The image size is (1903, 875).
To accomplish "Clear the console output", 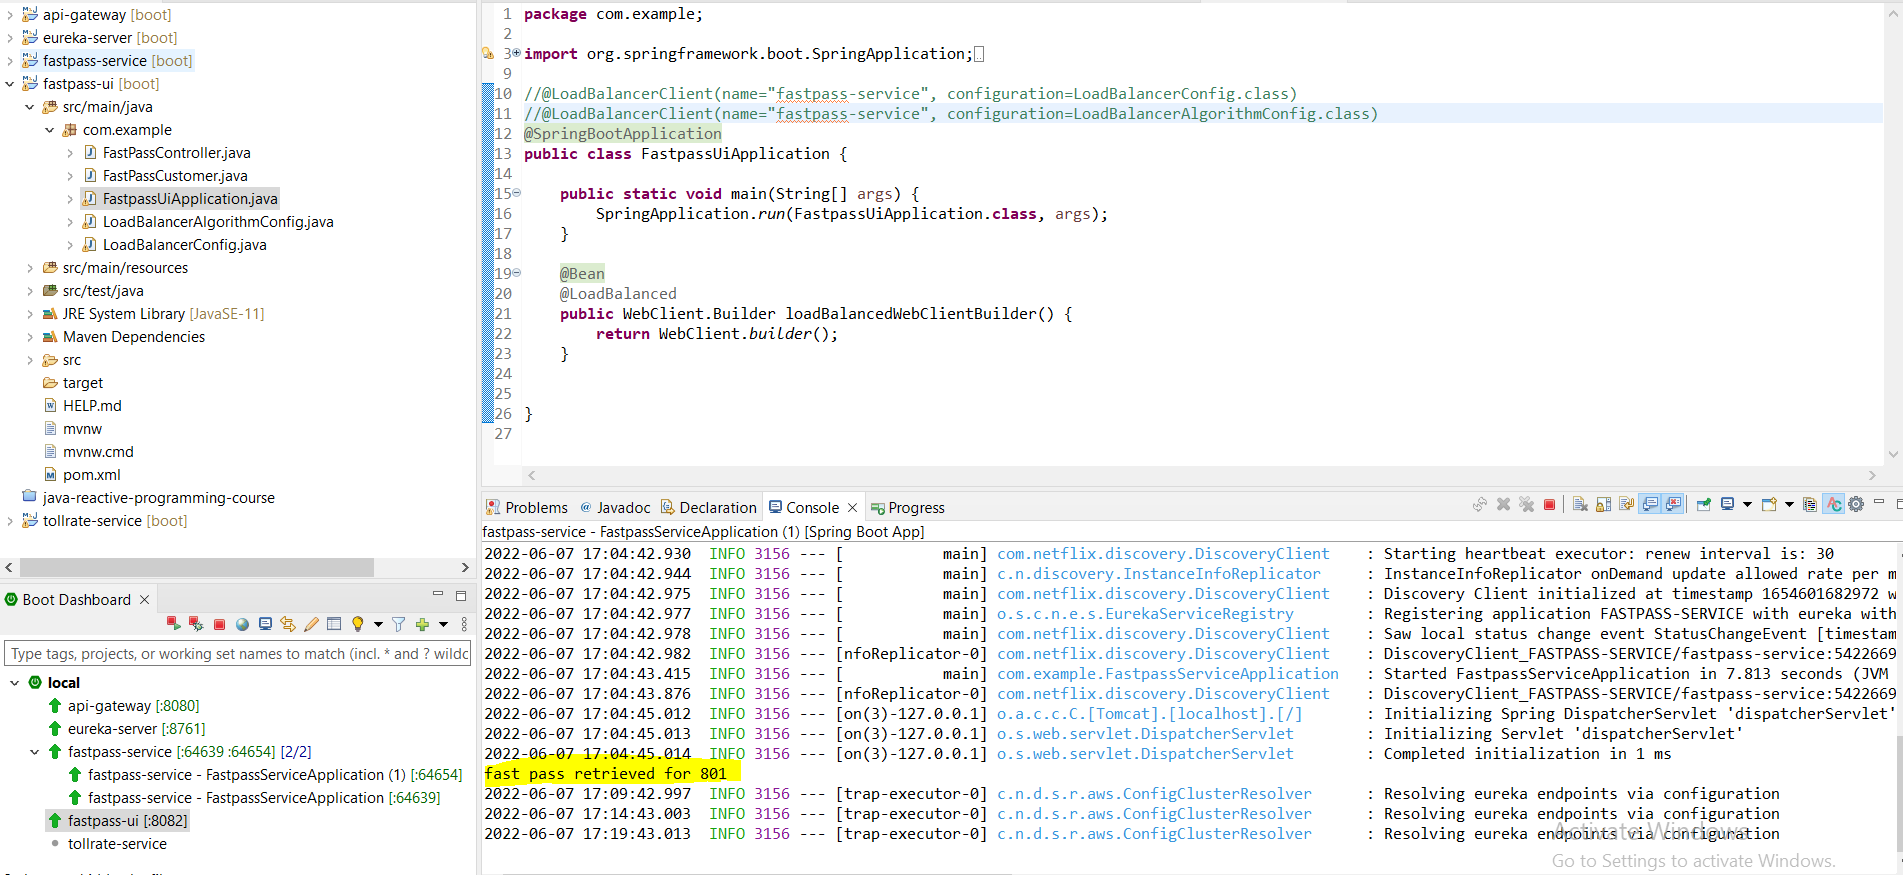I will 1580,505.
